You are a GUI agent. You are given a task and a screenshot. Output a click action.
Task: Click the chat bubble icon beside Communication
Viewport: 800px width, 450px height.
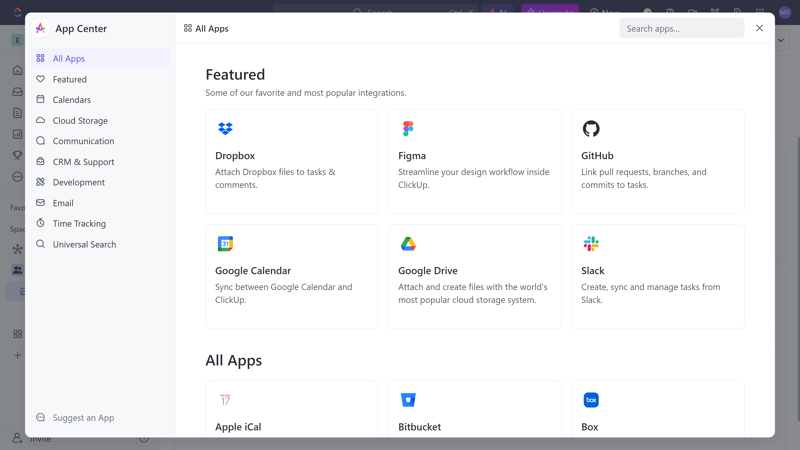[40, 141]
